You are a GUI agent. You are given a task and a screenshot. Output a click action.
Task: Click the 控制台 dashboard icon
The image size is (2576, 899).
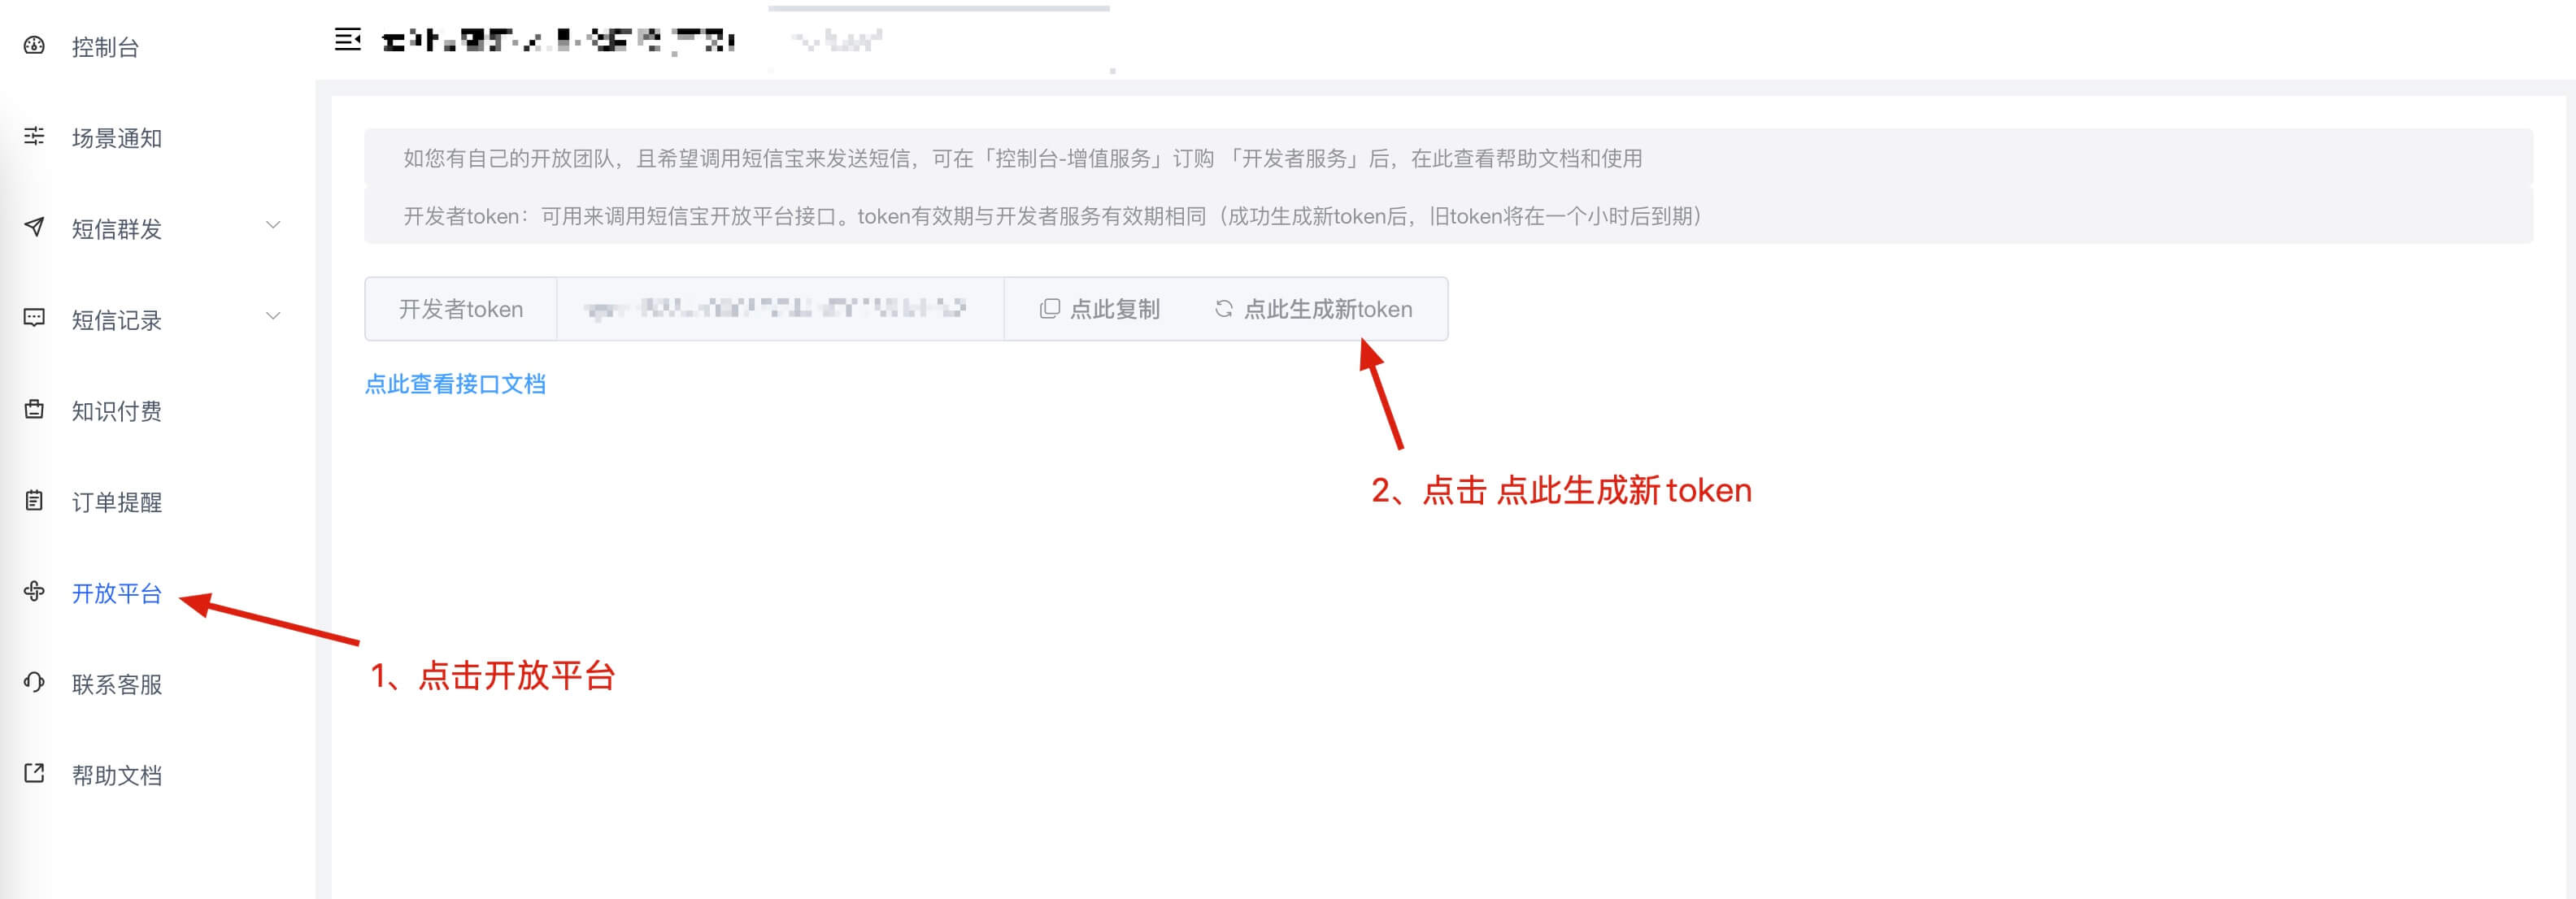tap(34, 45)
